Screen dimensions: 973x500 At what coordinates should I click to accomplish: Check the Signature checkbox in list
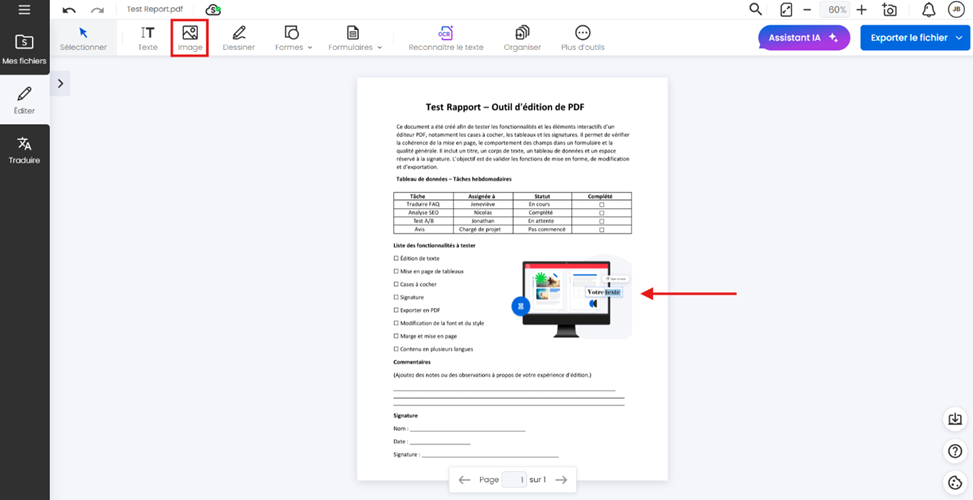(396, 297)
